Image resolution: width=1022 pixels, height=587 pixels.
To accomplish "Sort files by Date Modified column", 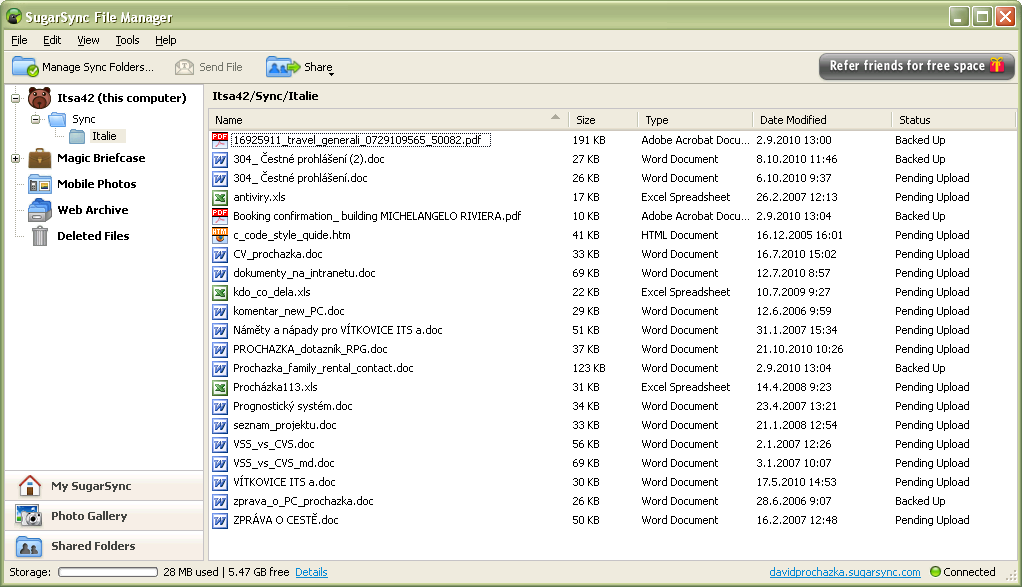I will point(822,120).
